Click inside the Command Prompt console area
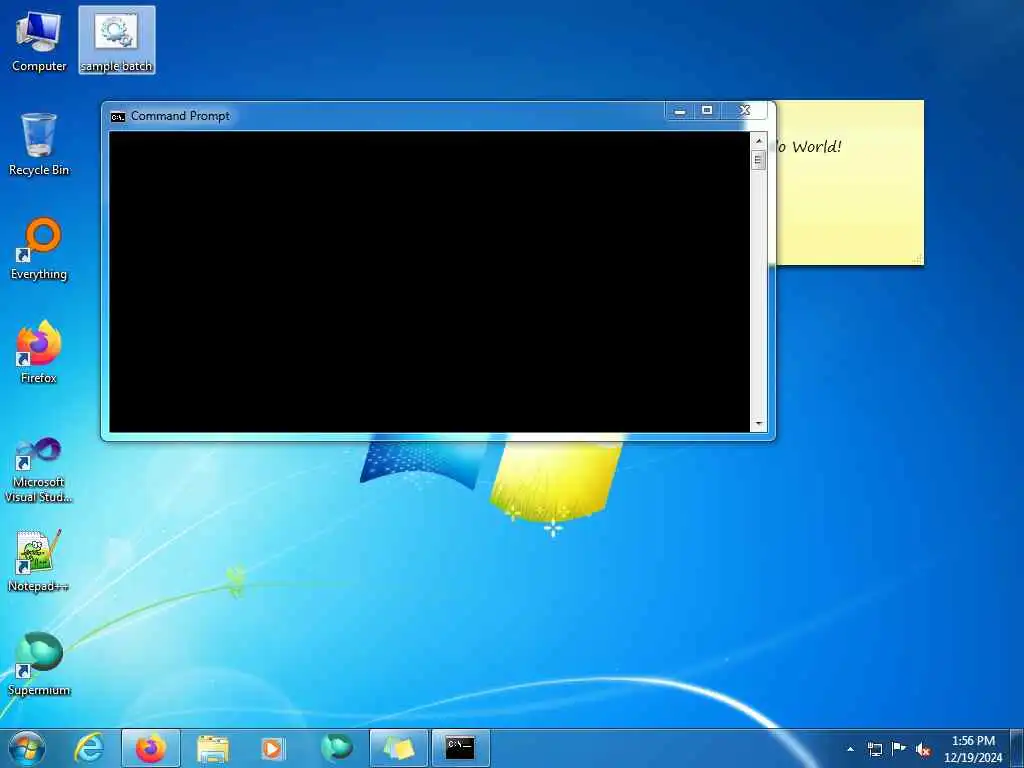 [x=430, y=281]
